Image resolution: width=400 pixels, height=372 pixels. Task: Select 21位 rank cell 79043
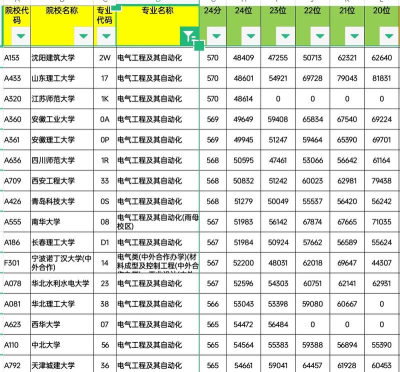(x=347, y=78)
